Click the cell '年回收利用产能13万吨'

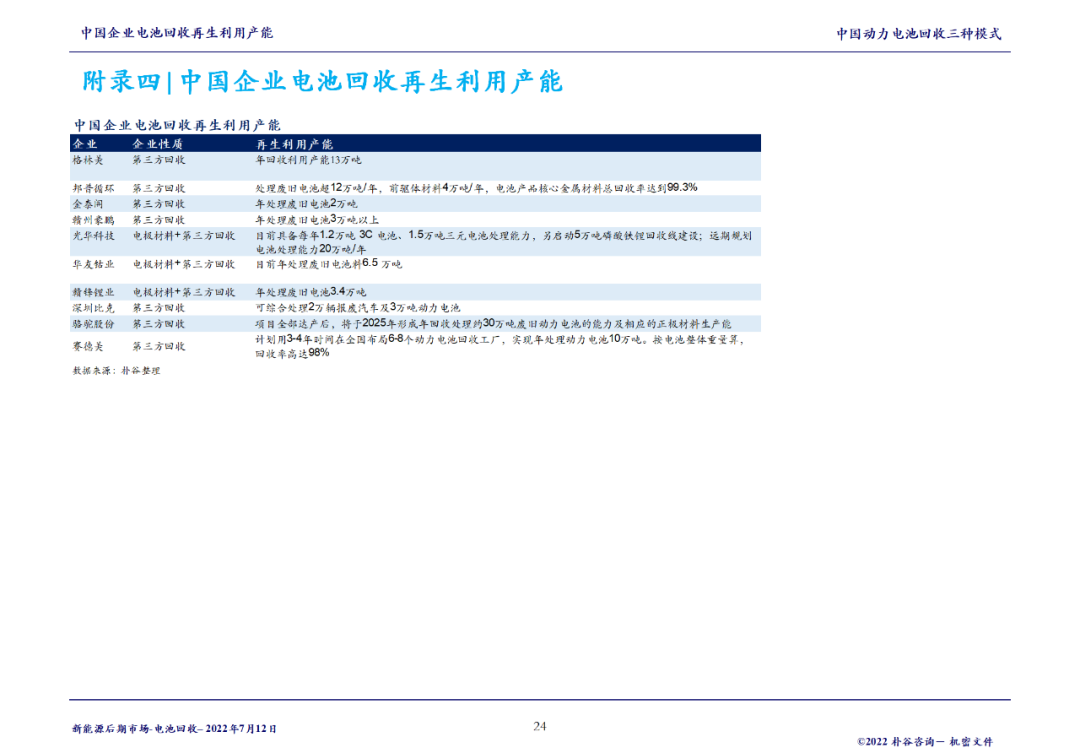point(309,160)
